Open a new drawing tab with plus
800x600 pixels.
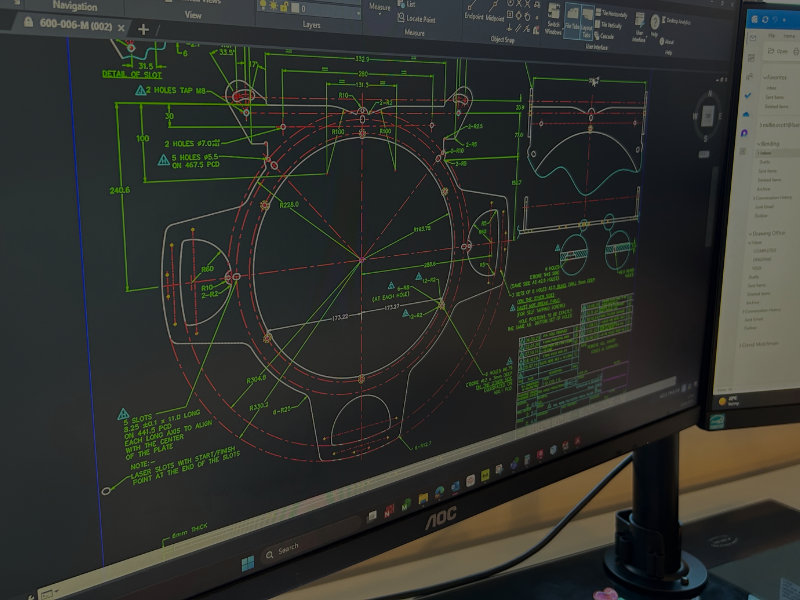(x=143, y=29)
